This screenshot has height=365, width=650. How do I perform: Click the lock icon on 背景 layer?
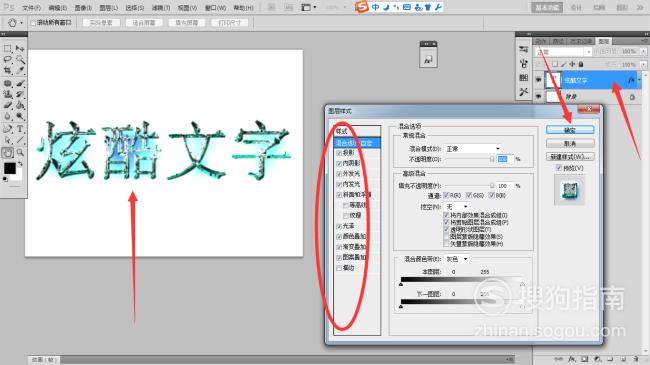[x=632, y=97]
